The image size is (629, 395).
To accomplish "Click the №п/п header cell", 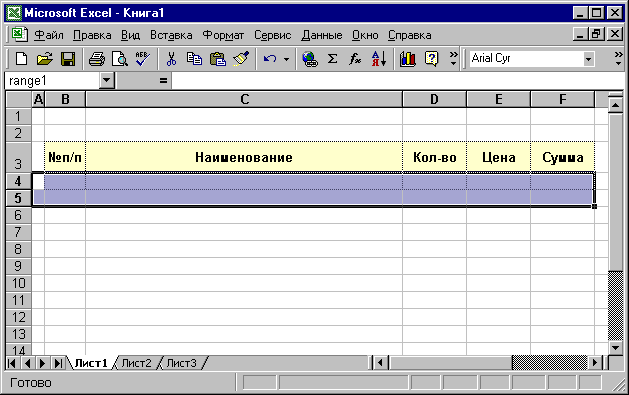I will (x=65, y=157).
